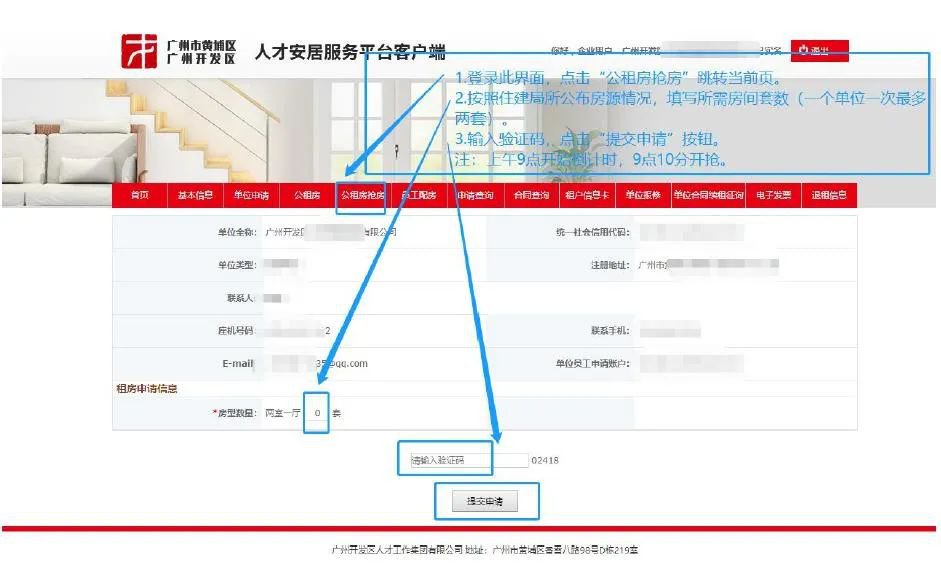Image resolution: width=941 pixels, height=578 pixels.
Task: Click the E-mail label
Action: 238,363
